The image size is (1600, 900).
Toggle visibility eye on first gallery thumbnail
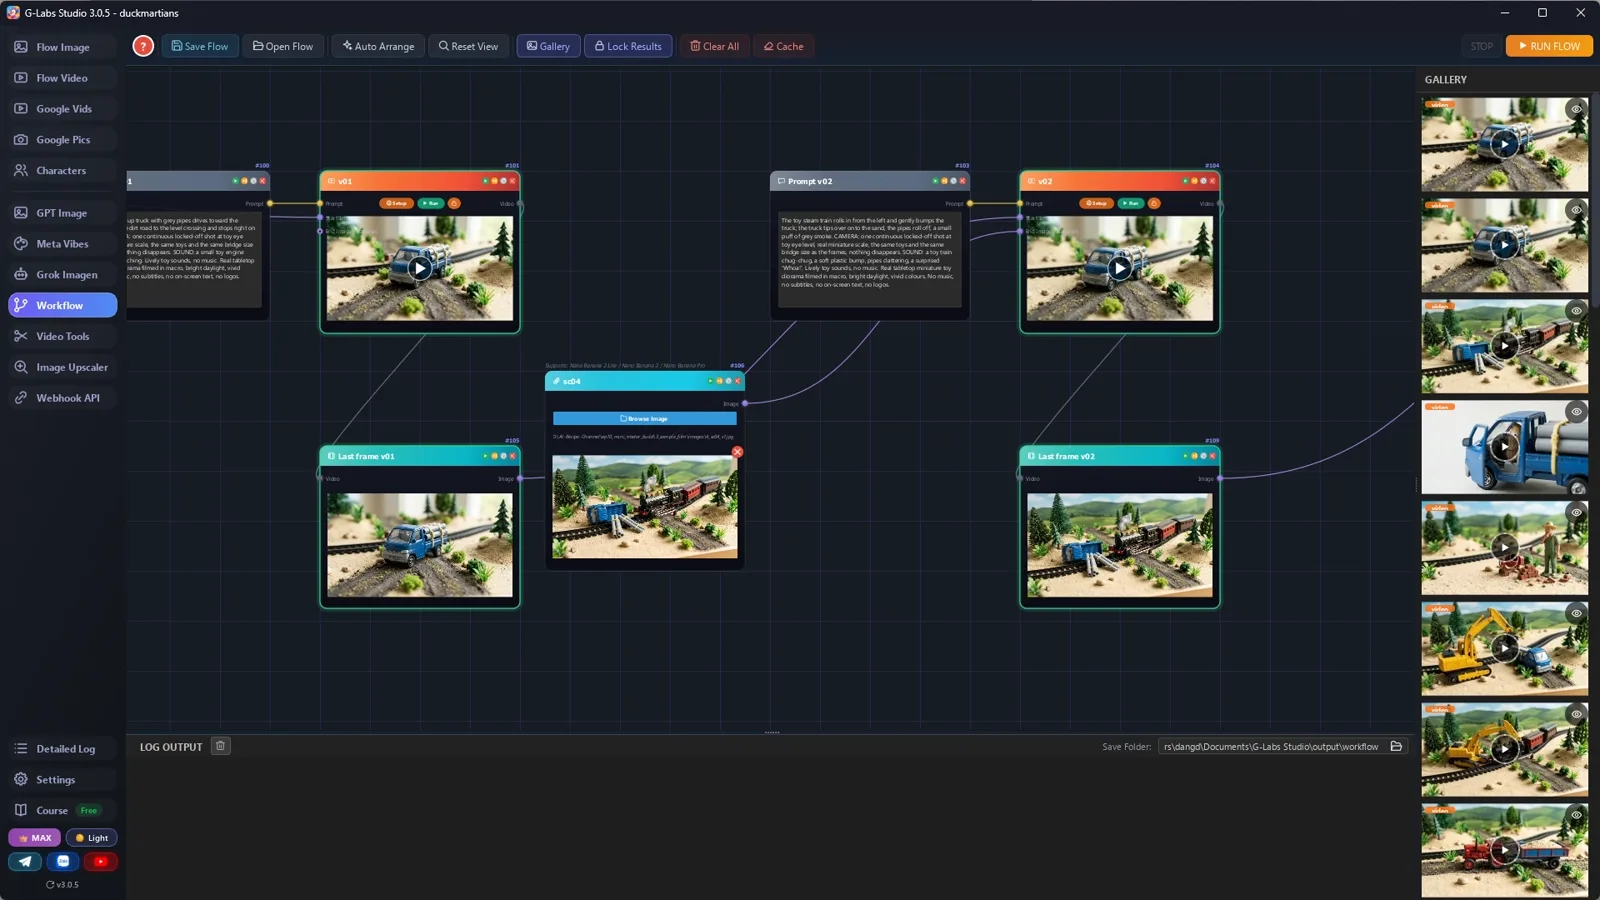[1576, 109]
